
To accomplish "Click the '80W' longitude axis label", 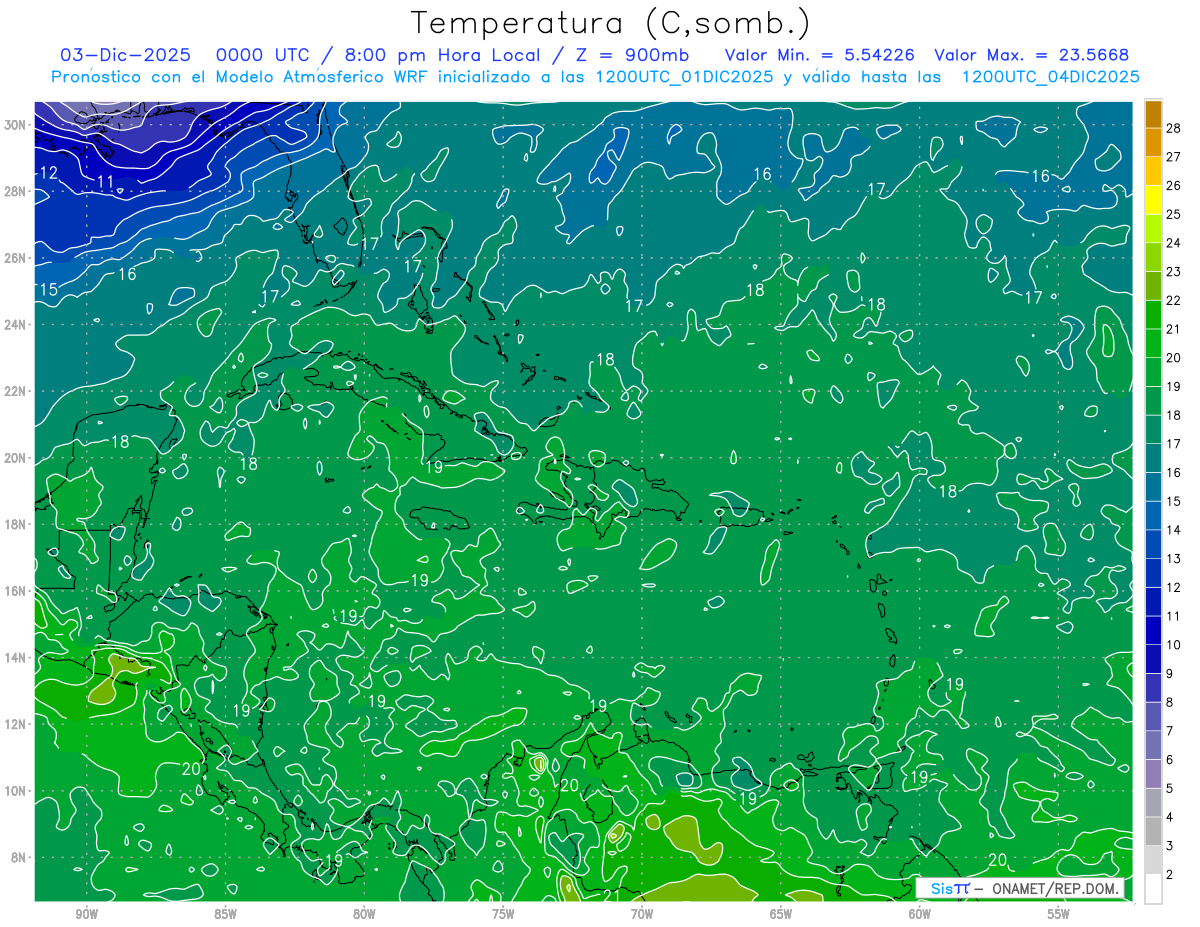I will pyautogui.click(x=364, y=913).
